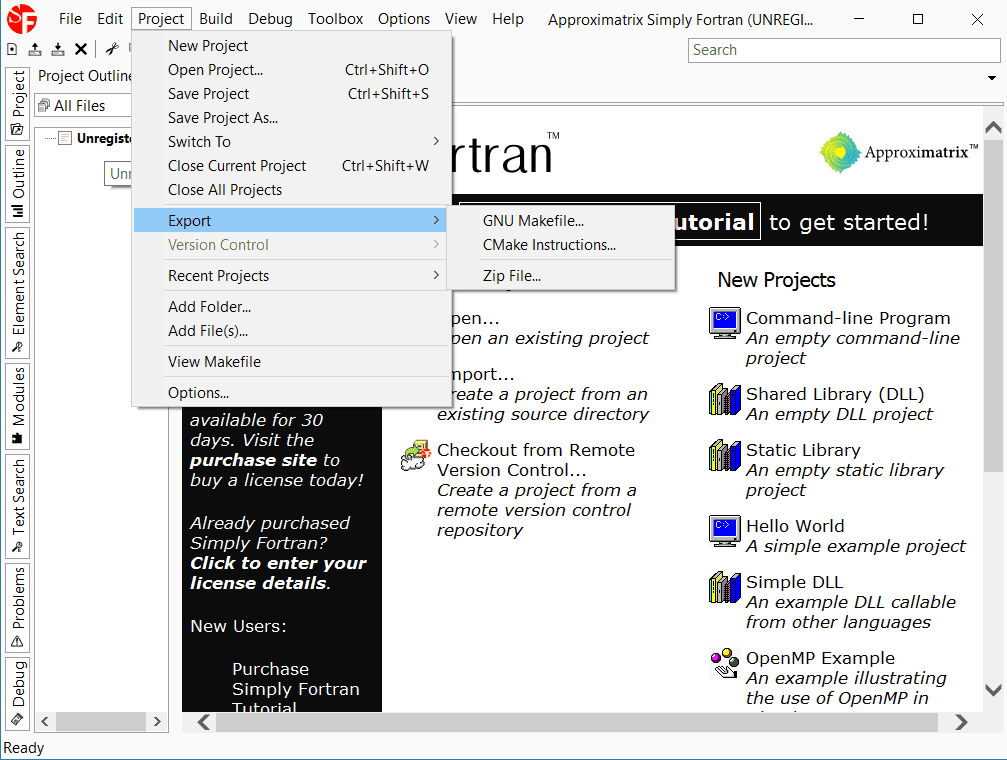Open the Build menu
Screen dimensions: 1007x760
point(216,19)
